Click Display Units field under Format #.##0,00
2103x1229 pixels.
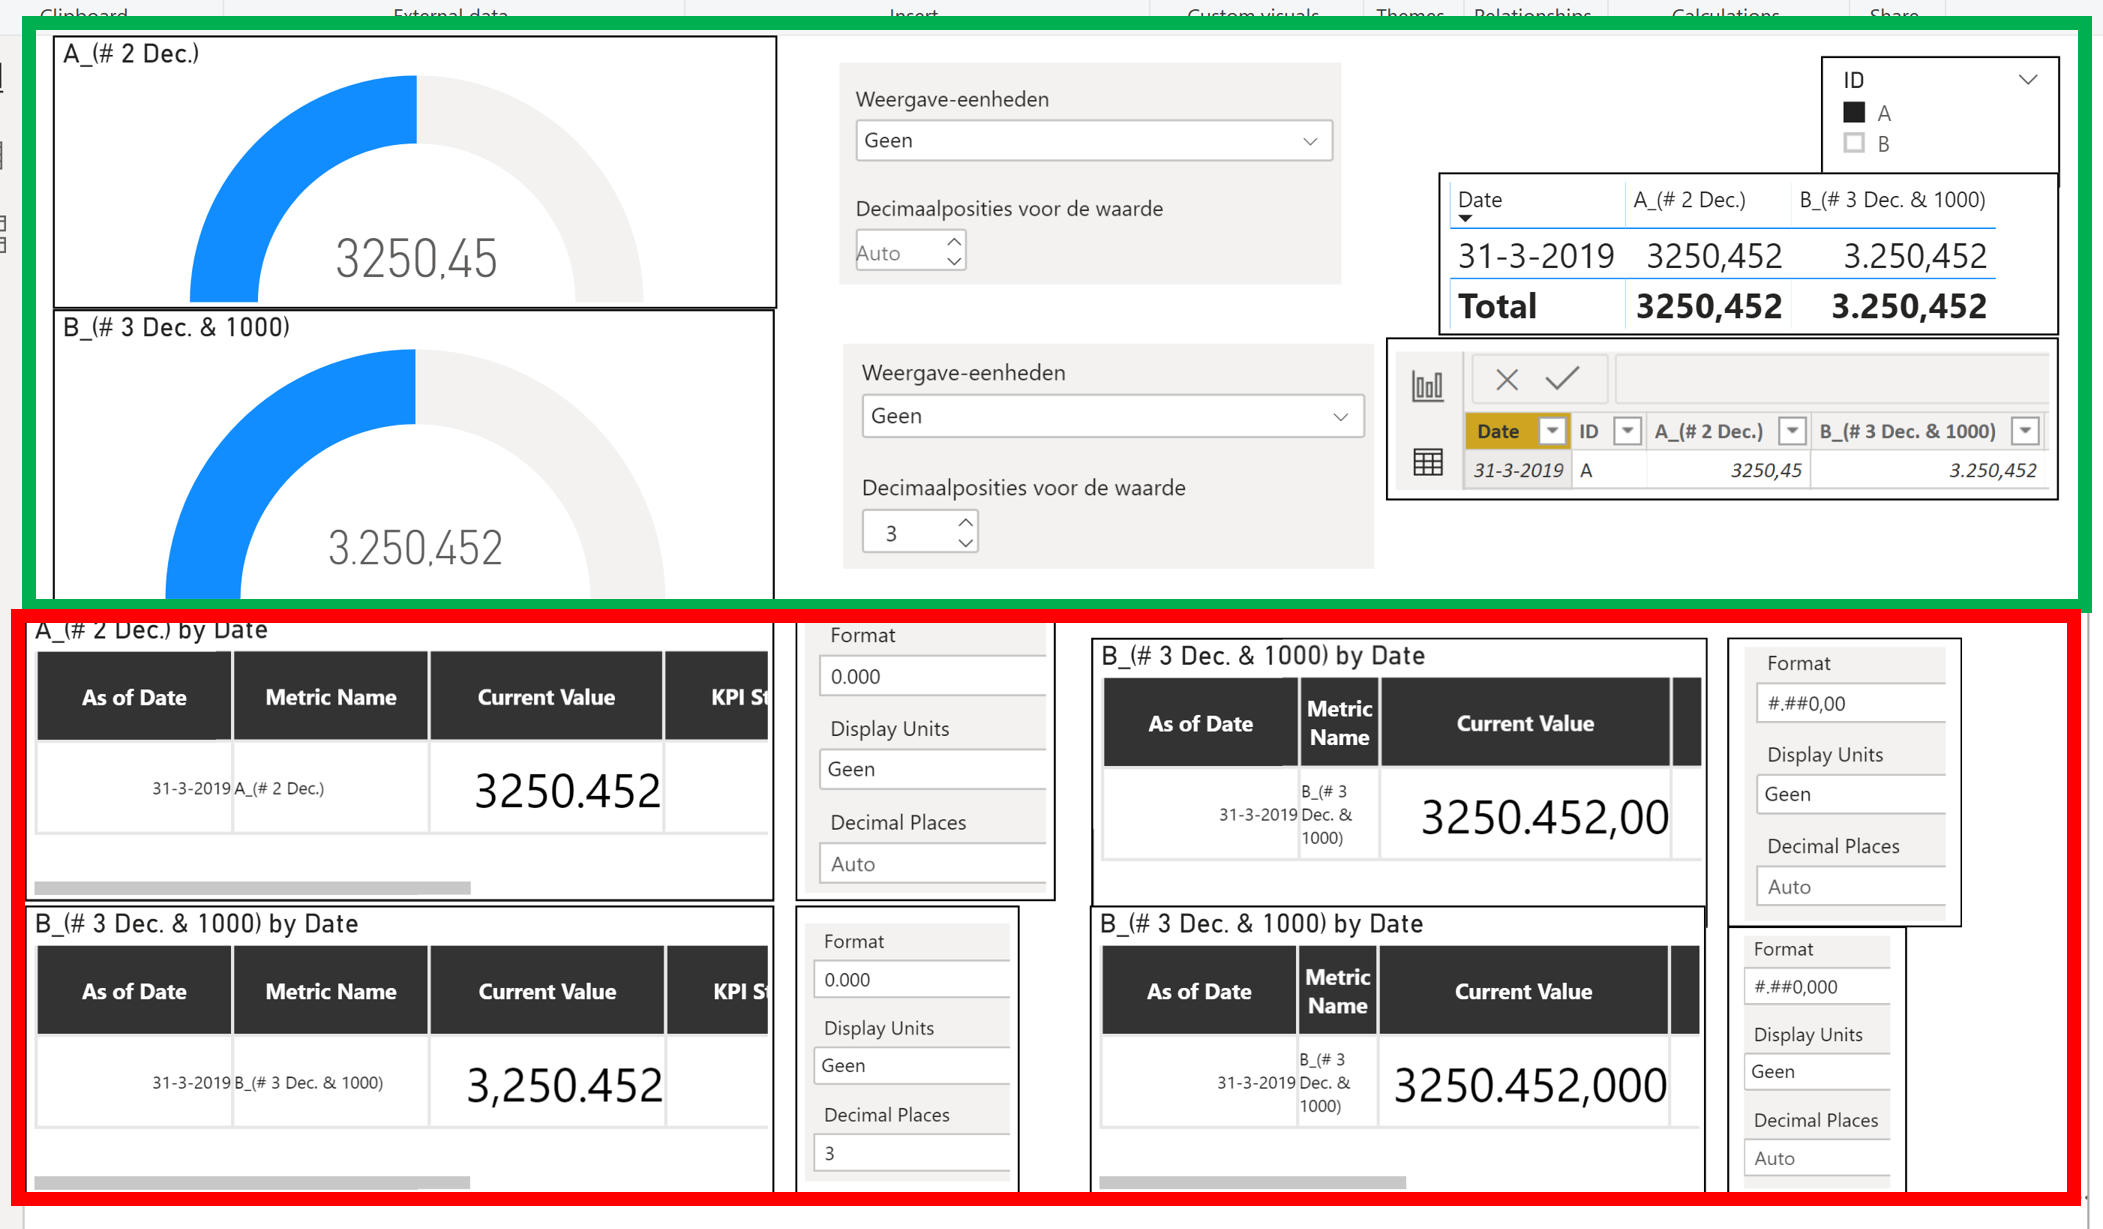coord(1851,794)
